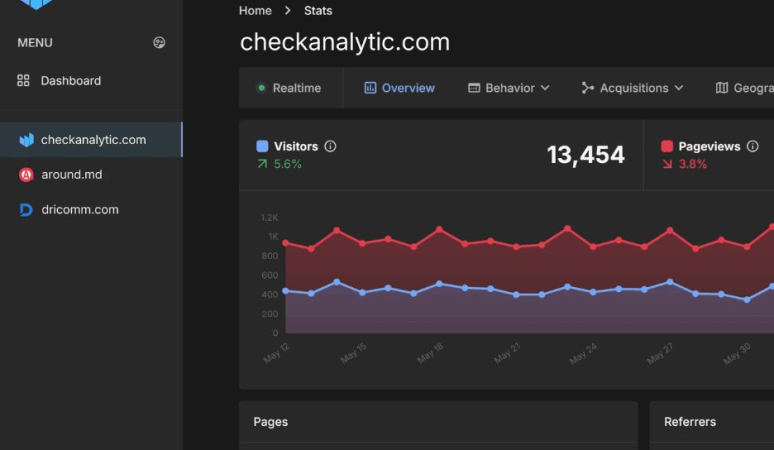Click the 400 y-axis label
This screenshot has width=774, height=450.
[x=270, y=295]
